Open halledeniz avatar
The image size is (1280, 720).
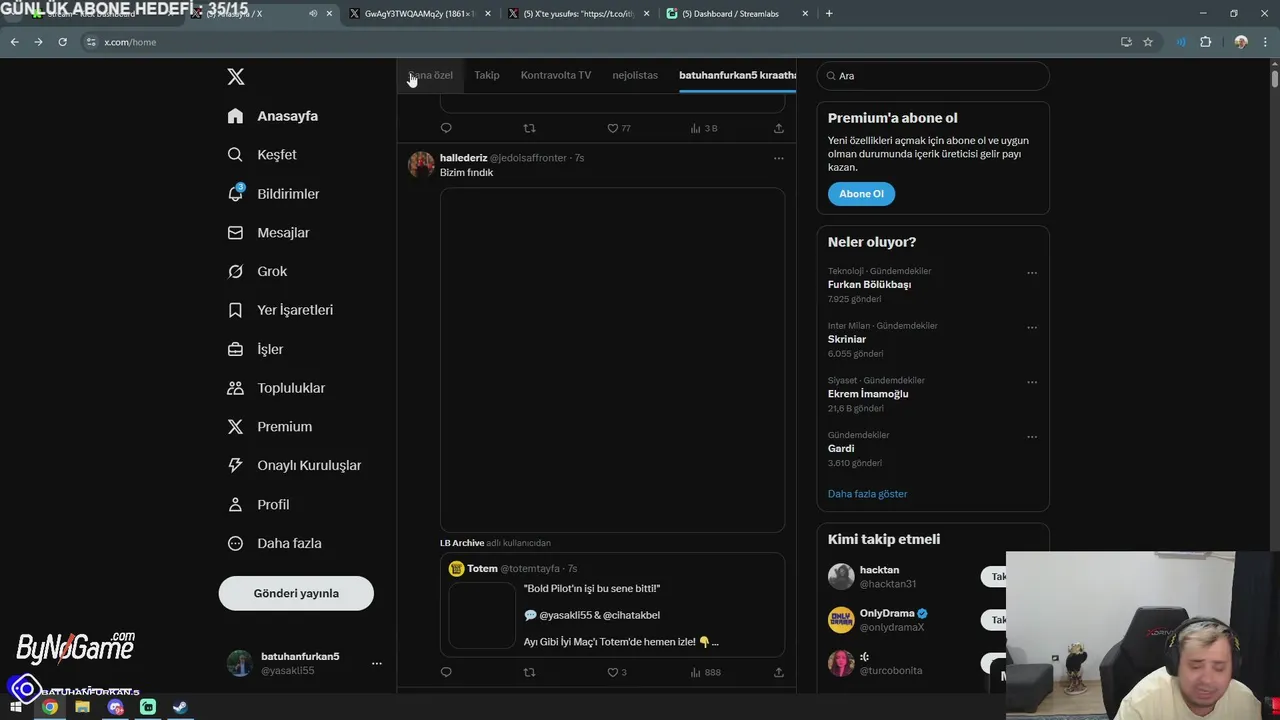click(422, 164)
